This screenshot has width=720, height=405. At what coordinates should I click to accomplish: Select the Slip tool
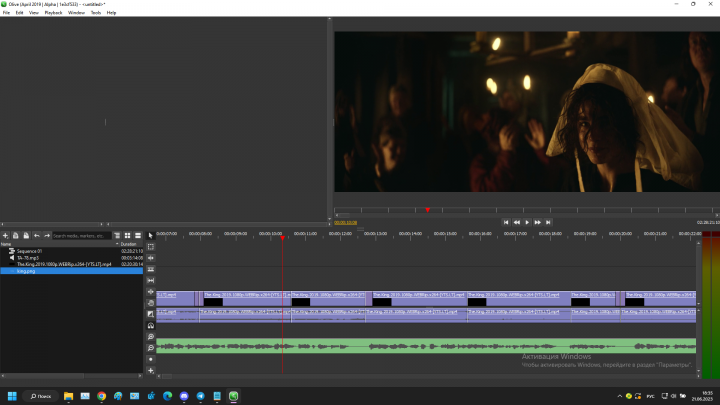pyautogui.click(x=151, y=281)
